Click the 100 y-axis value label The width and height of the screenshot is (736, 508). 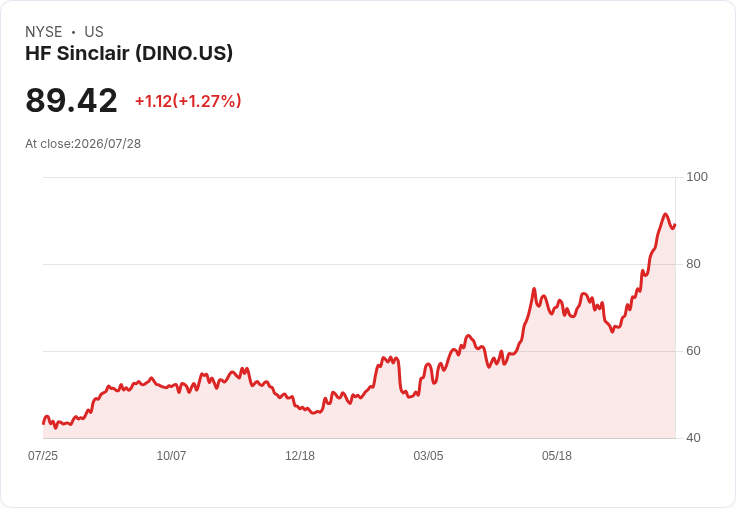coord(697,177)
